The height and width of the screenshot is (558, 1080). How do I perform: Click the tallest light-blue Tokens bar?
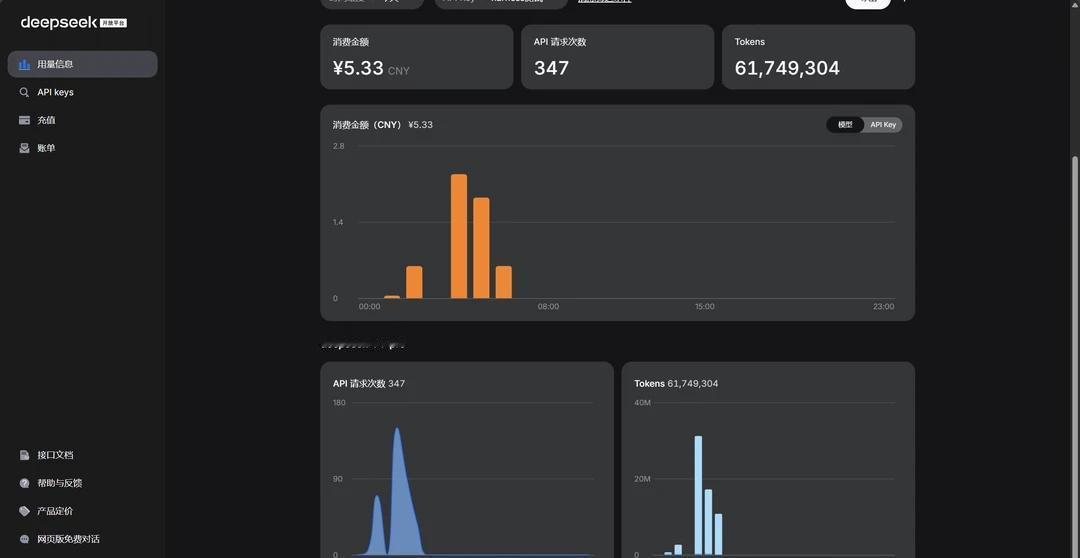[698, 495]
